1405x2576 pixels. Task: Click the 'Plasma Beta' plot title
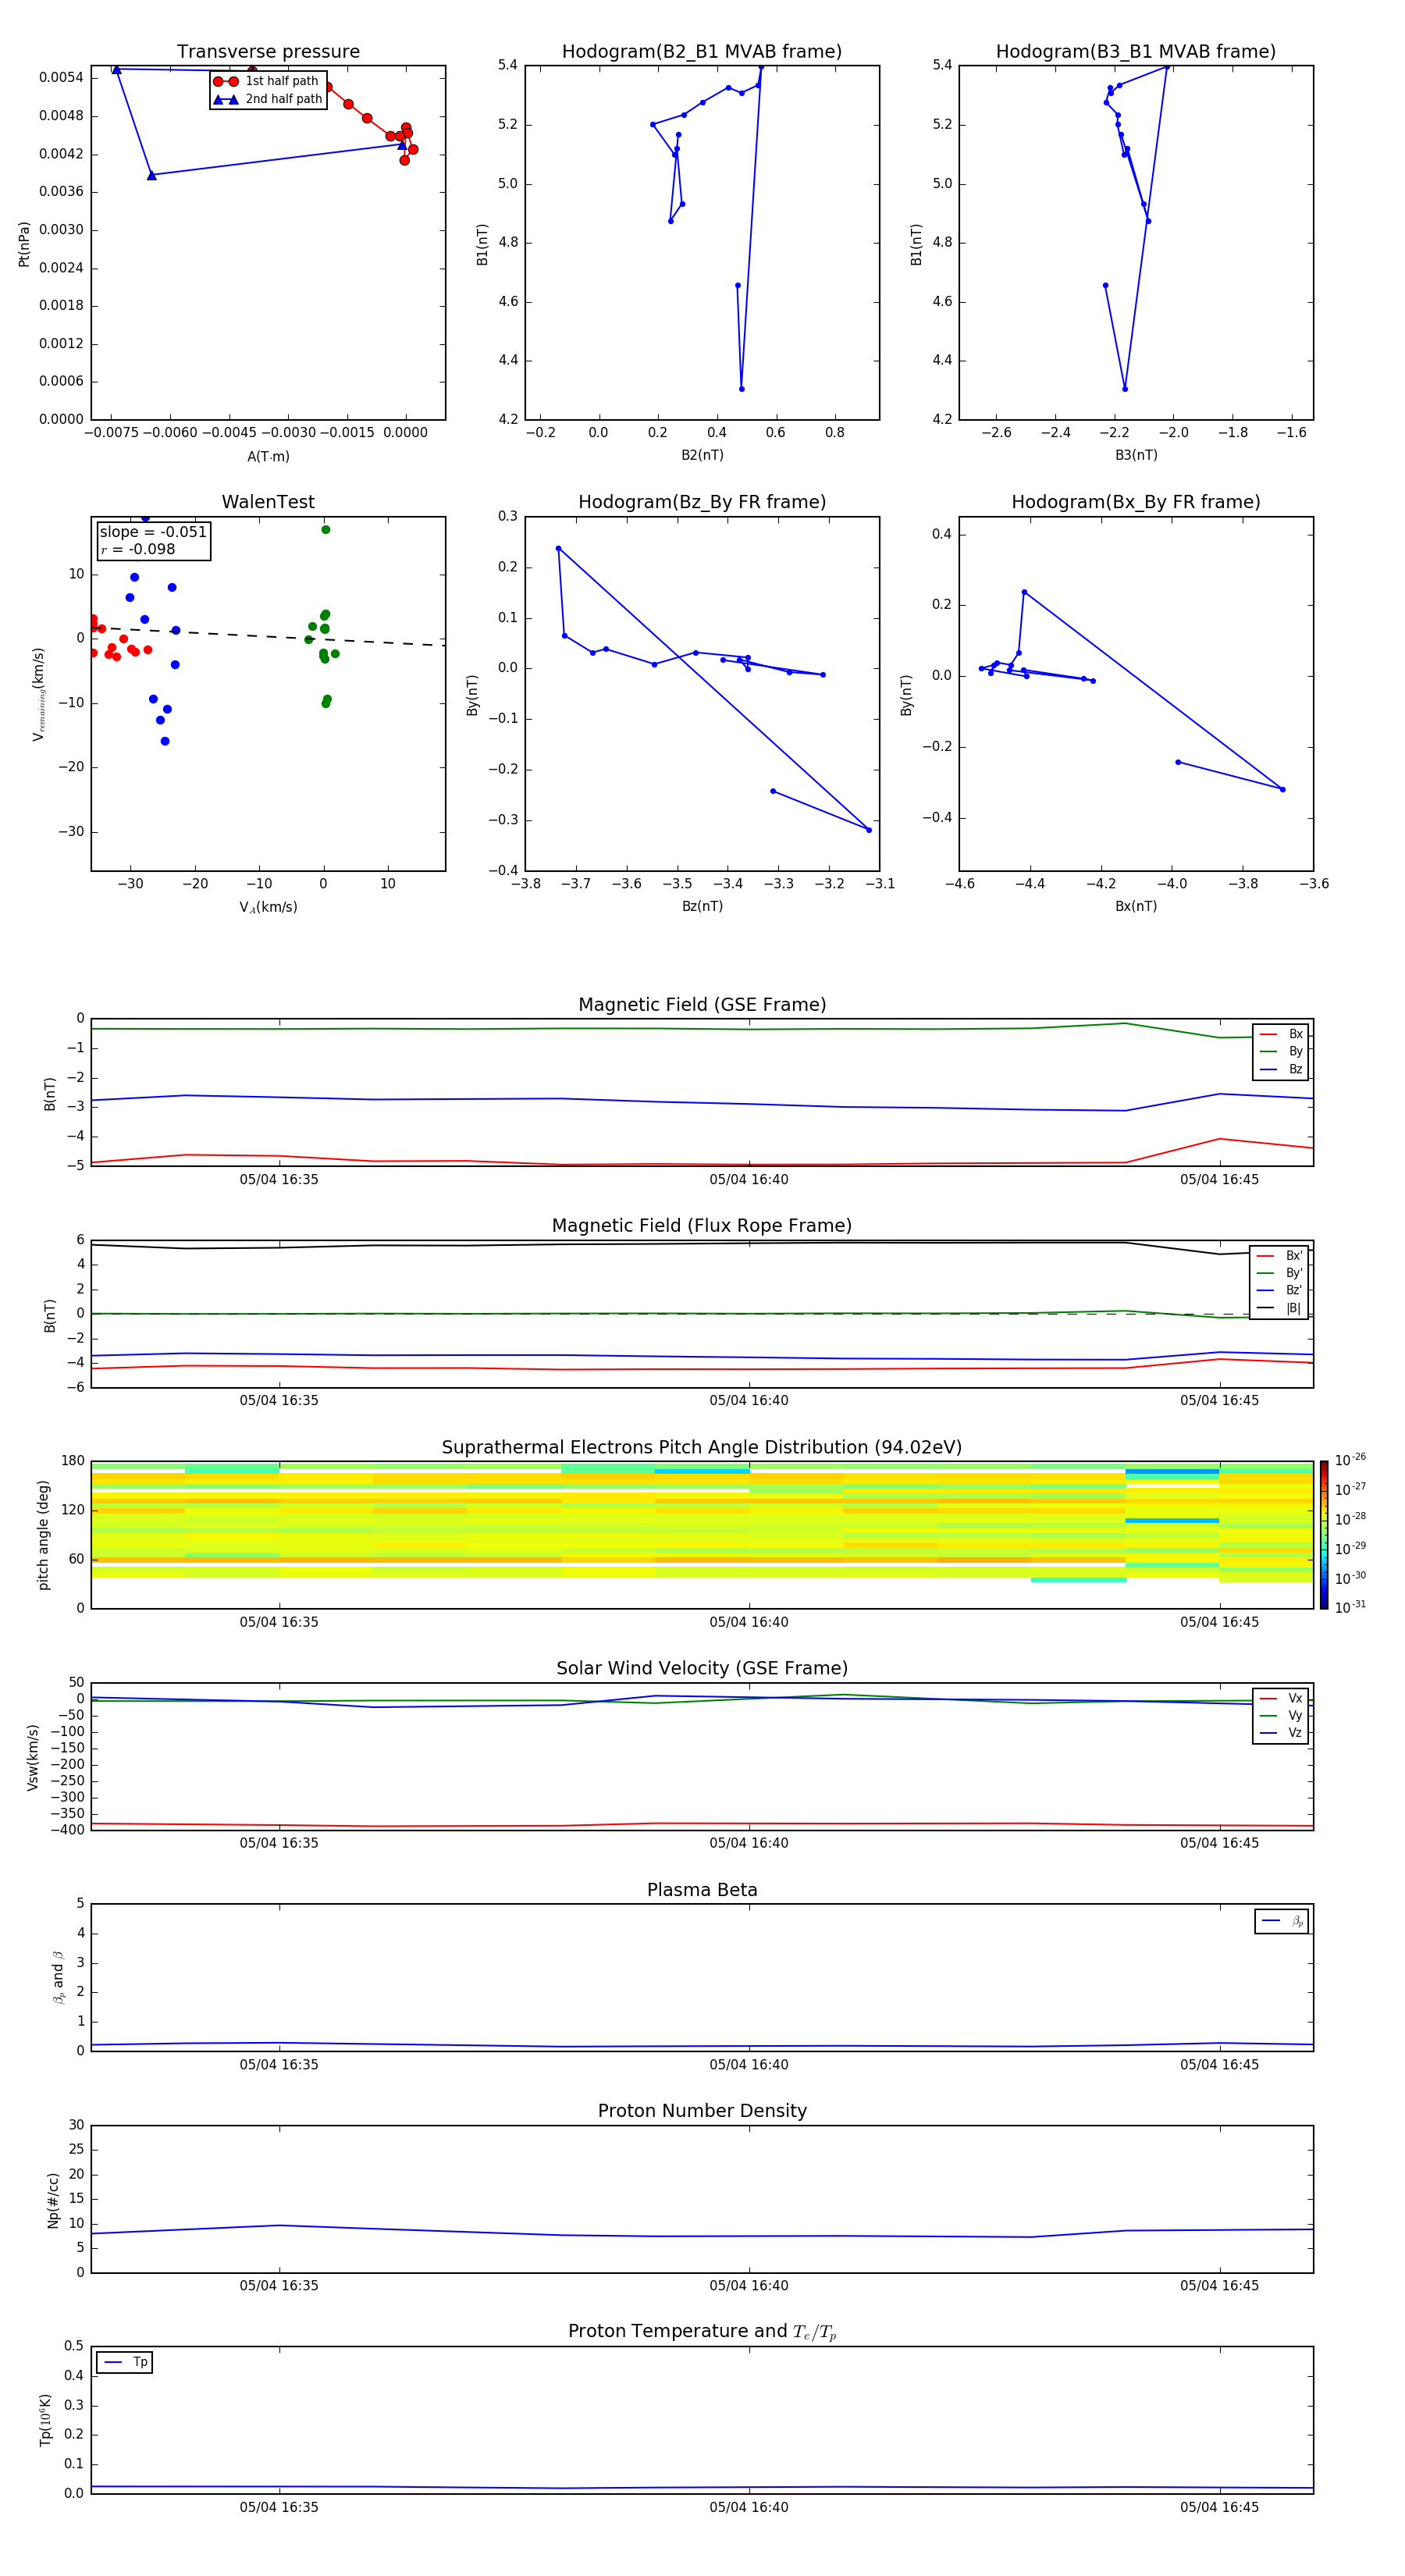click(702, 1891)
